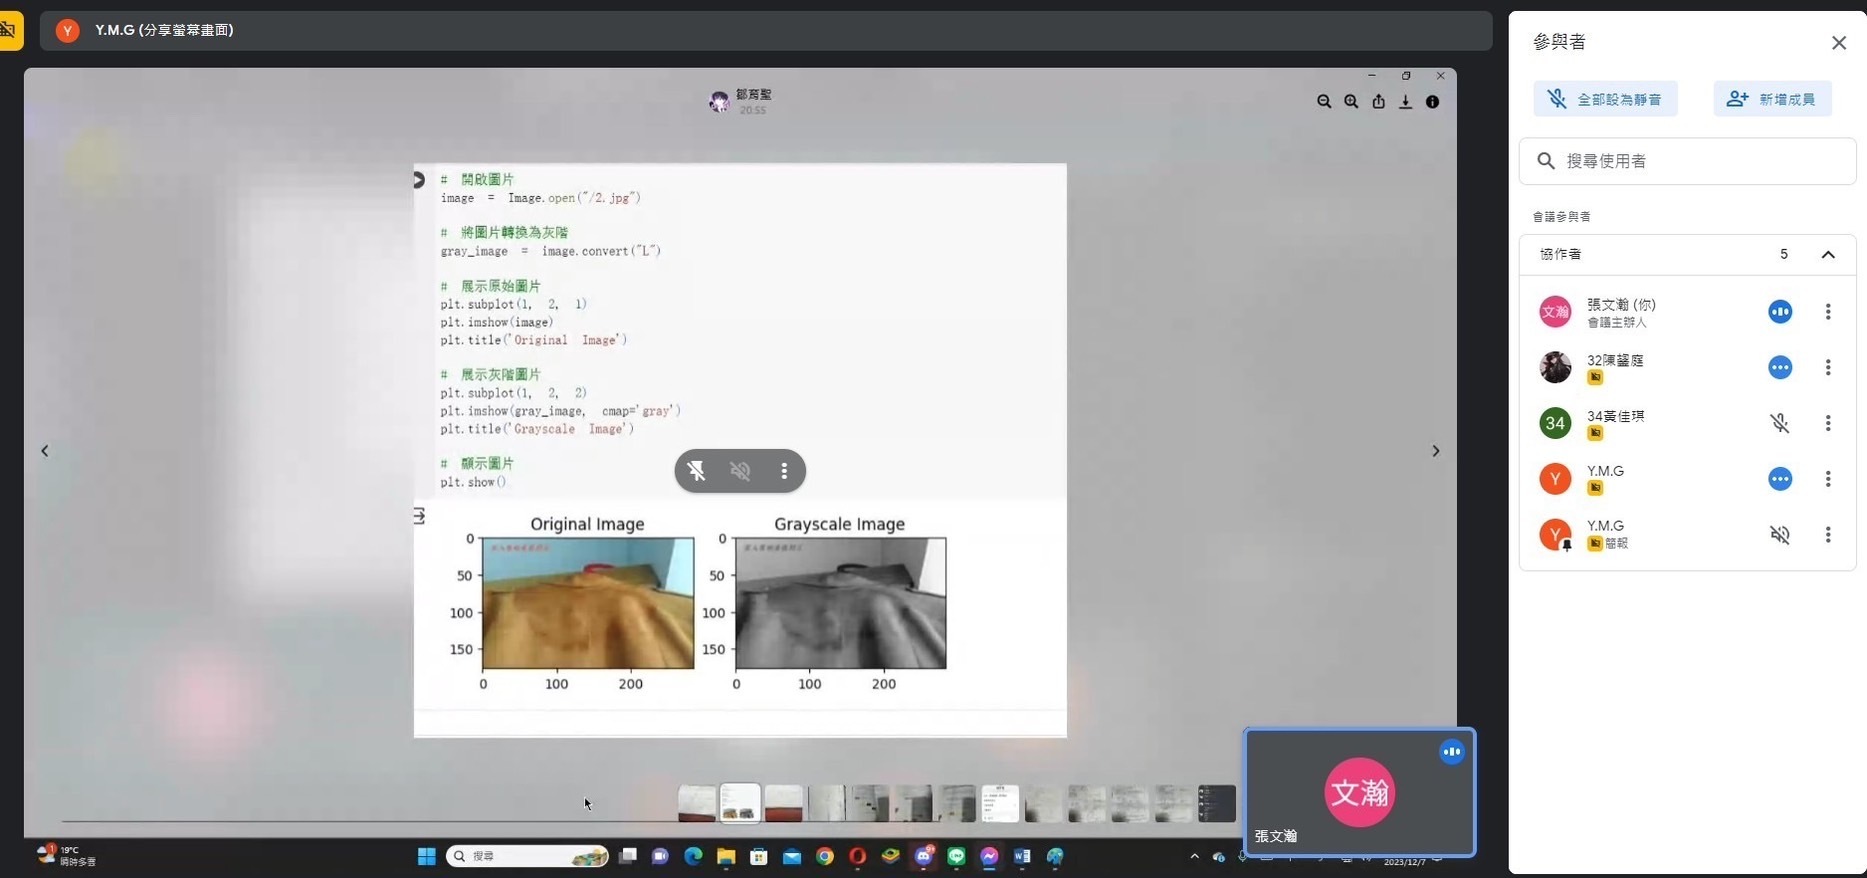Open more options for Y.M.G 簡報 entry

tap(1828, 535)
